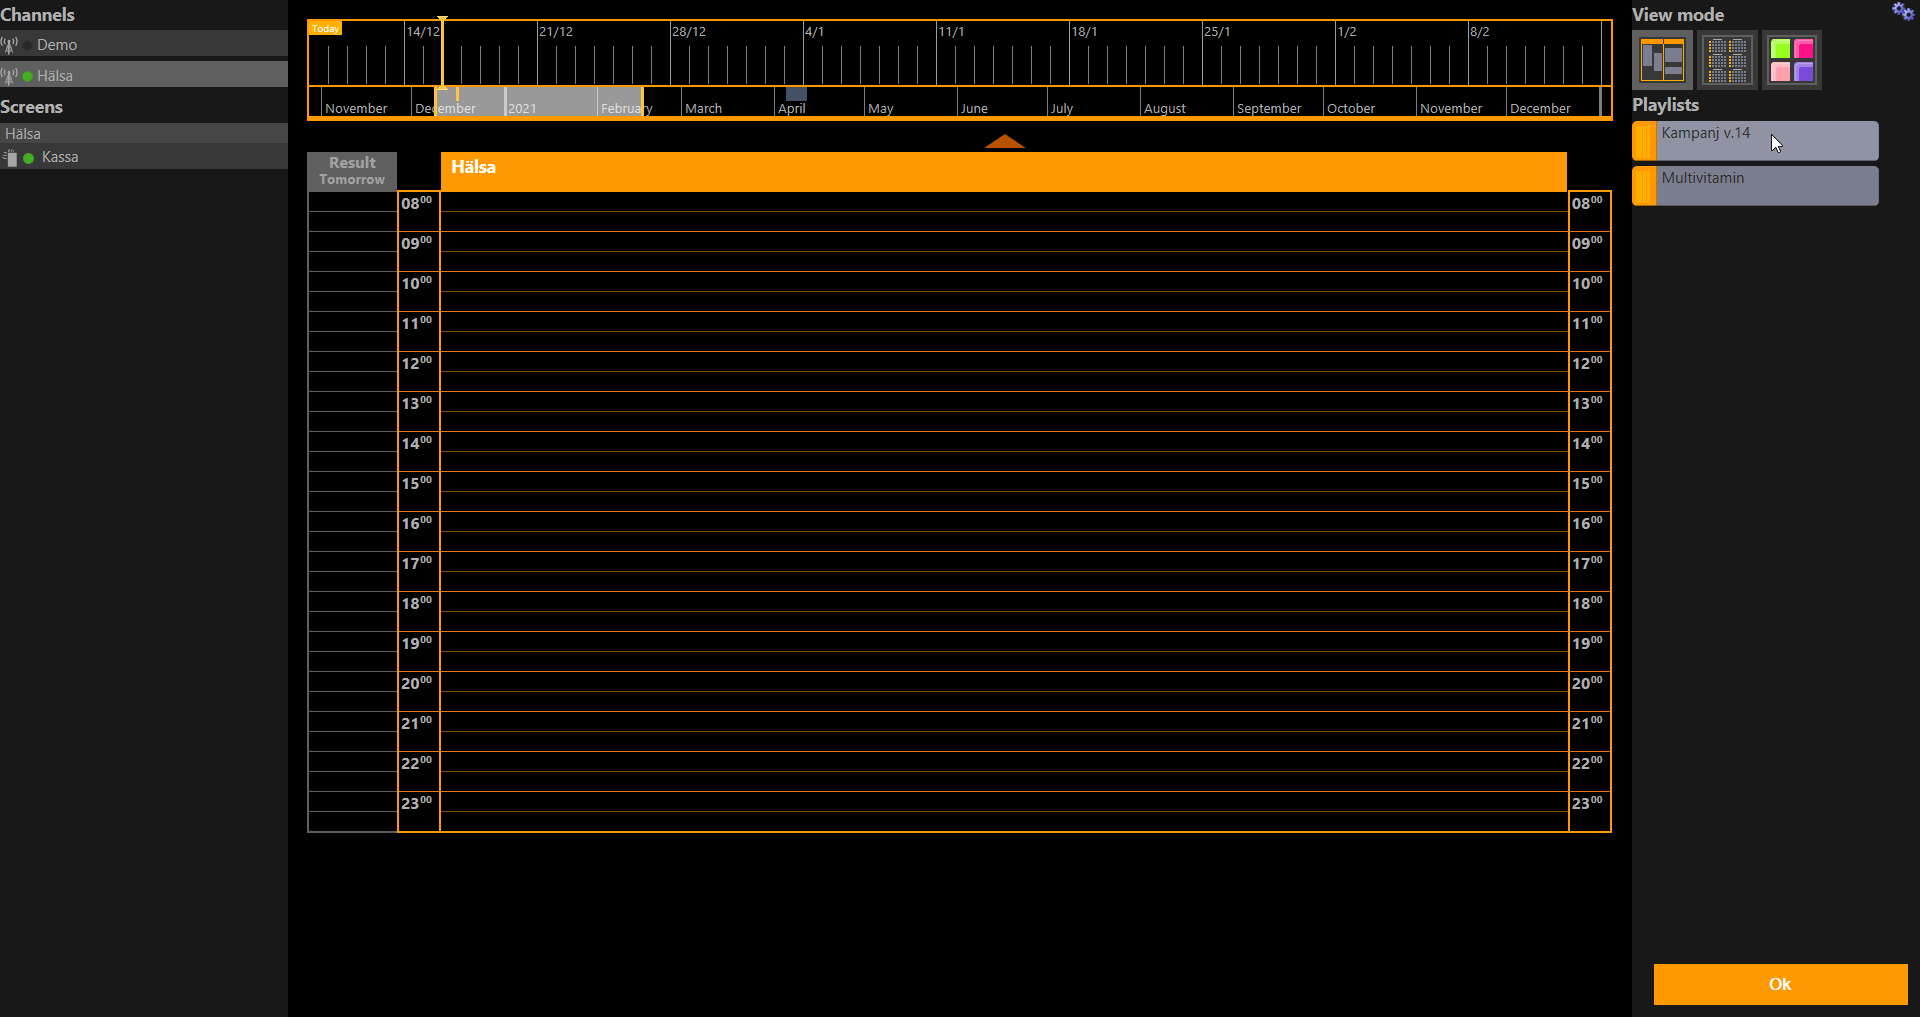Collapse the timeline using the orange arrow
The width and height of the screenshot is (1920, 1017).
click(1004, 142)
